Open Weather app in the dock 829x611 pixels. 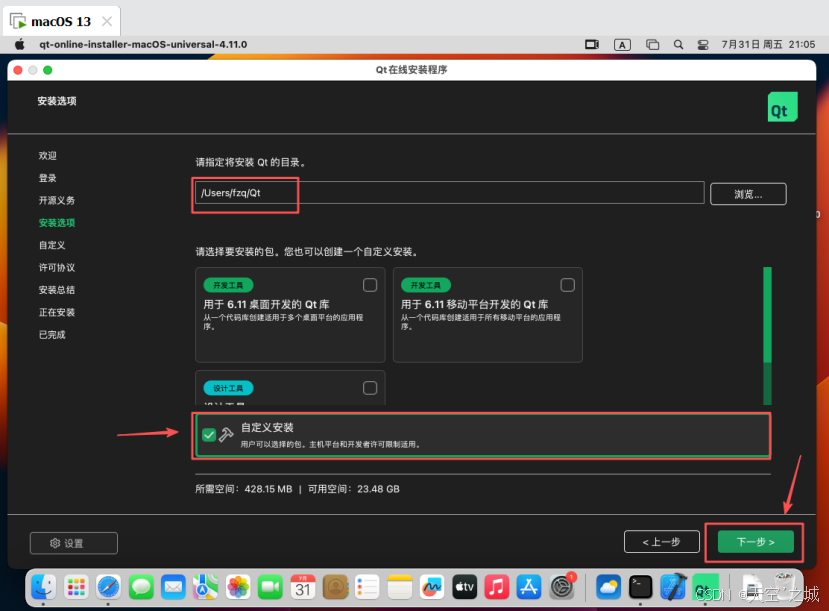[x=609, y=587]
